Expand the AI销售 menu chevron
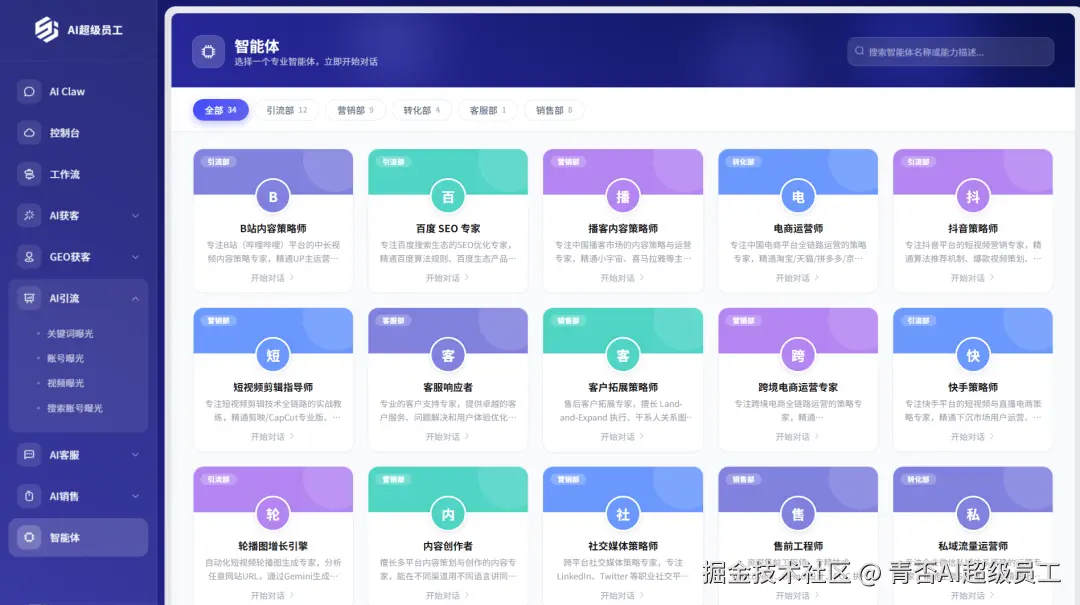Viewport: 1080px width, 605px height. coord(135,496)
